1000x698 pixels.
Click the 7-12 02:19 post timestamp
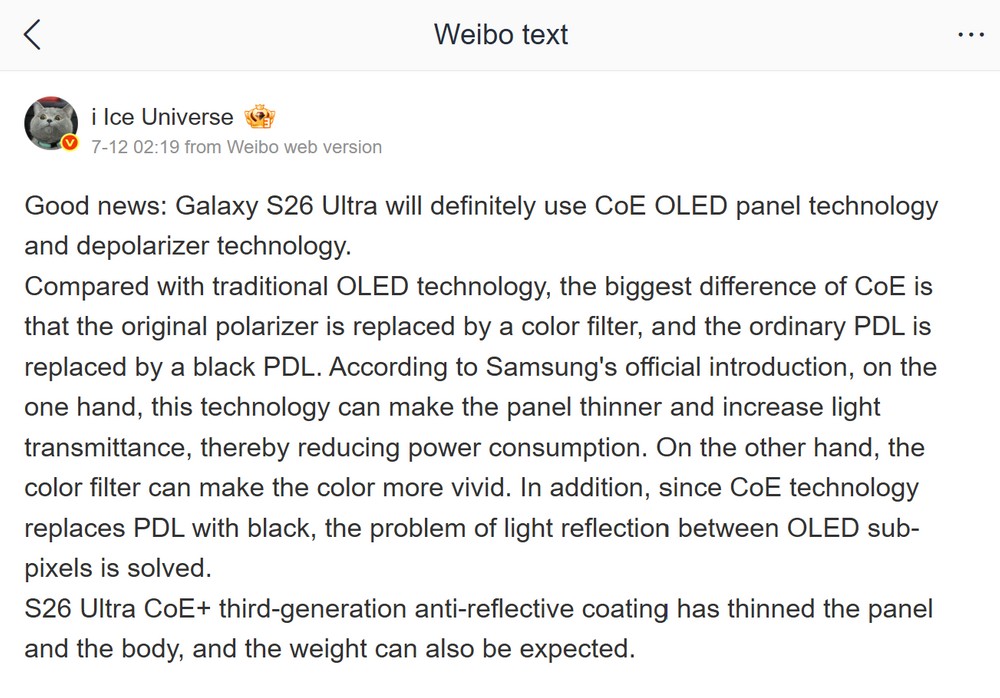135,147
